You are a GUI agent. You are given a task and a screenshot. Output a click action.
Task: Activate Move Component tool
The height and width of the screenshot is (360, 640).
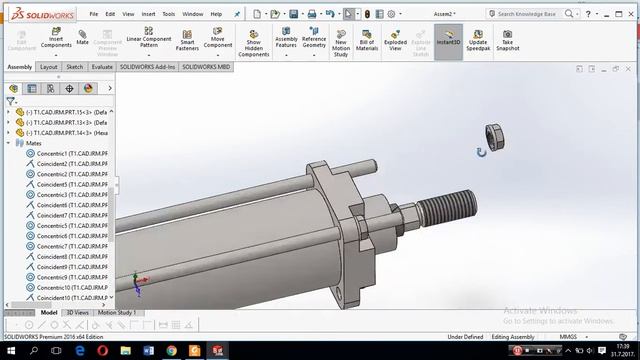tap(218, 38)
